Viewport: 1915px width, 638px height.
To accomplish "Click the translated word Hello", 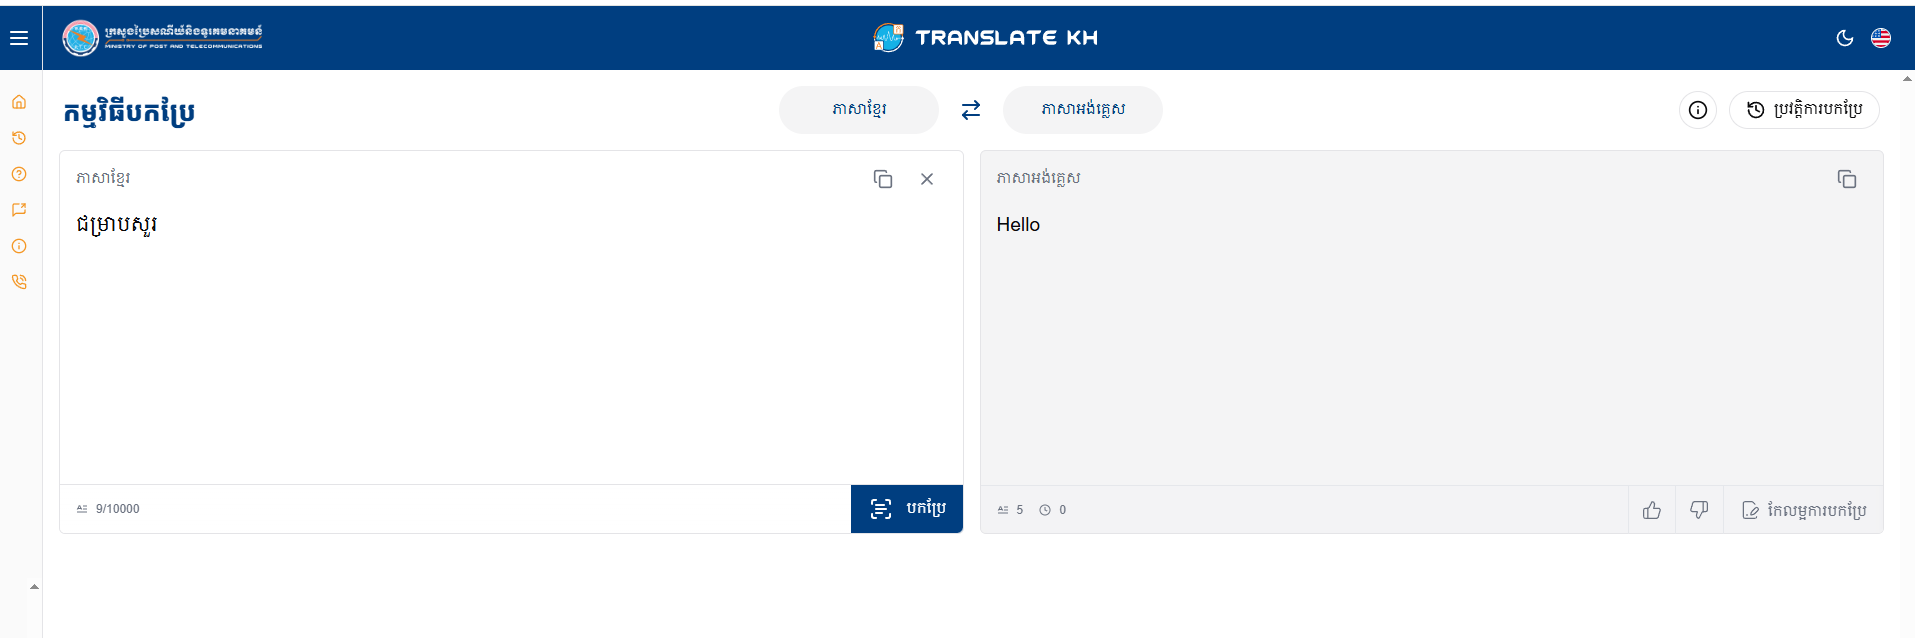I will [1018, 225].
